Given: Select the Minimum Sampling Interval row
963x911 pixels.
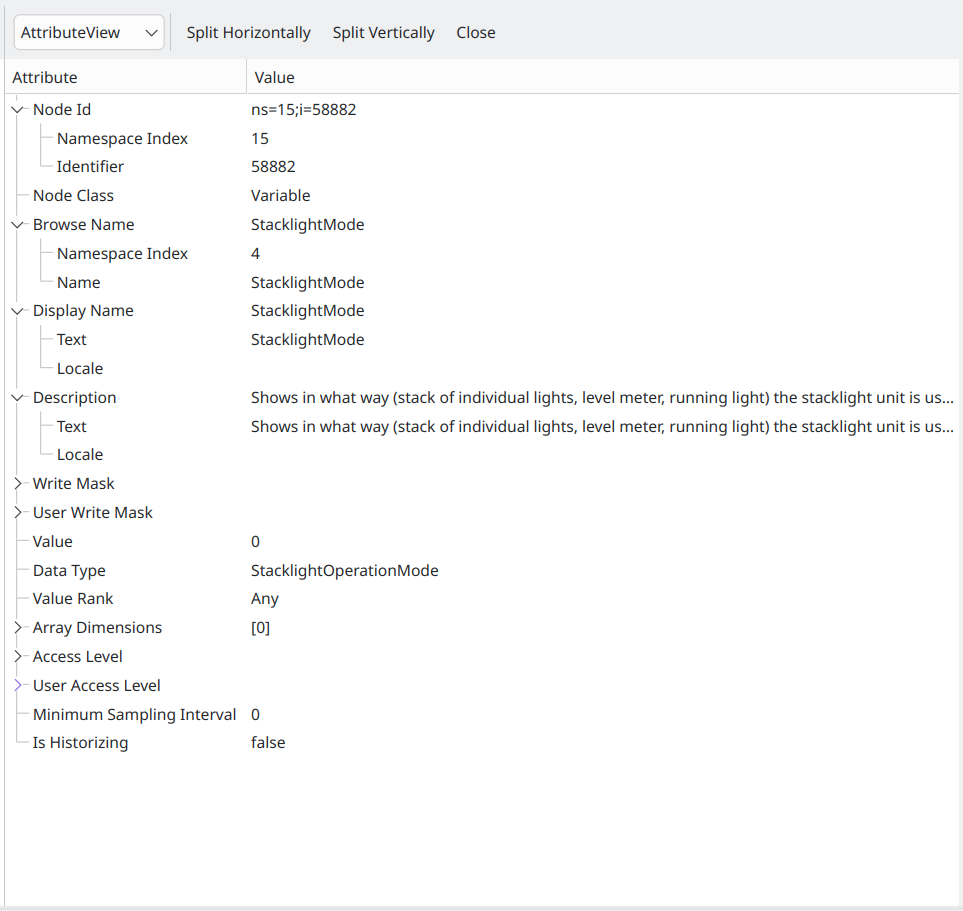Looking at the screenshot, I should click(x=134, y=715).
